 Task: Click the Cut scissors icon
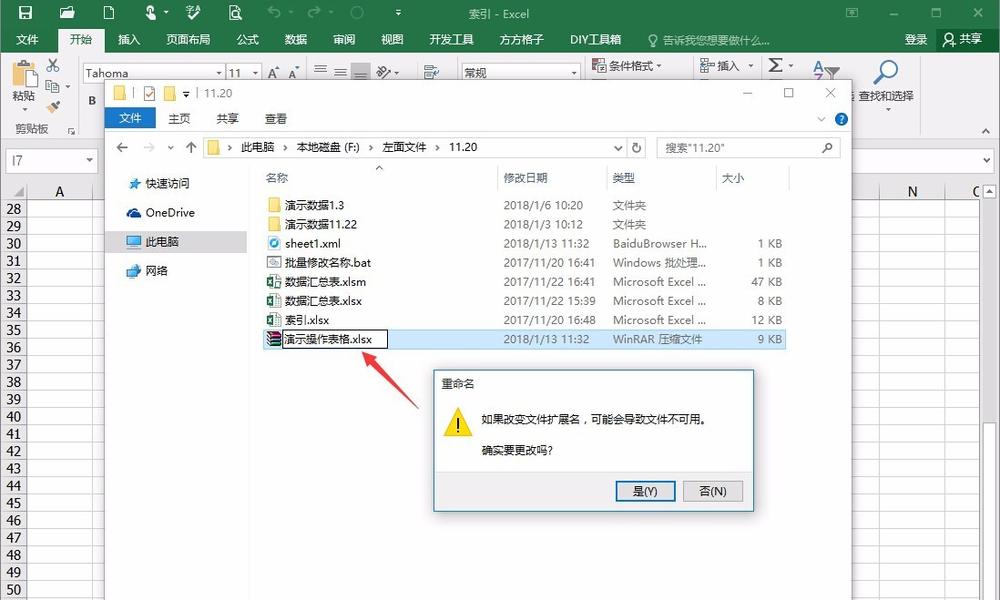(52, 65)
